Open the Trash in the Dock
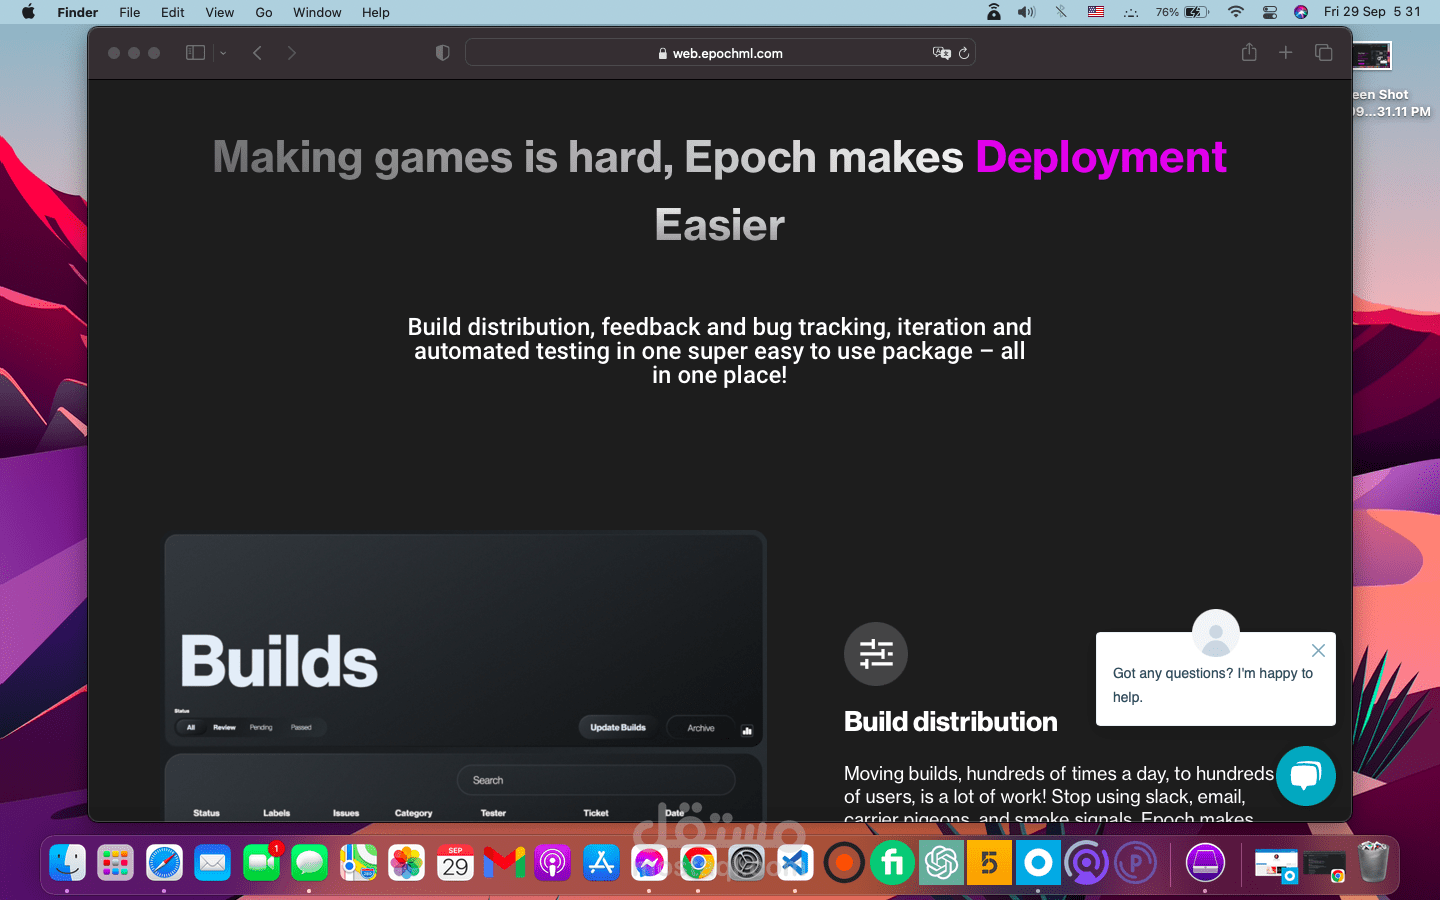 (1373, 863)
